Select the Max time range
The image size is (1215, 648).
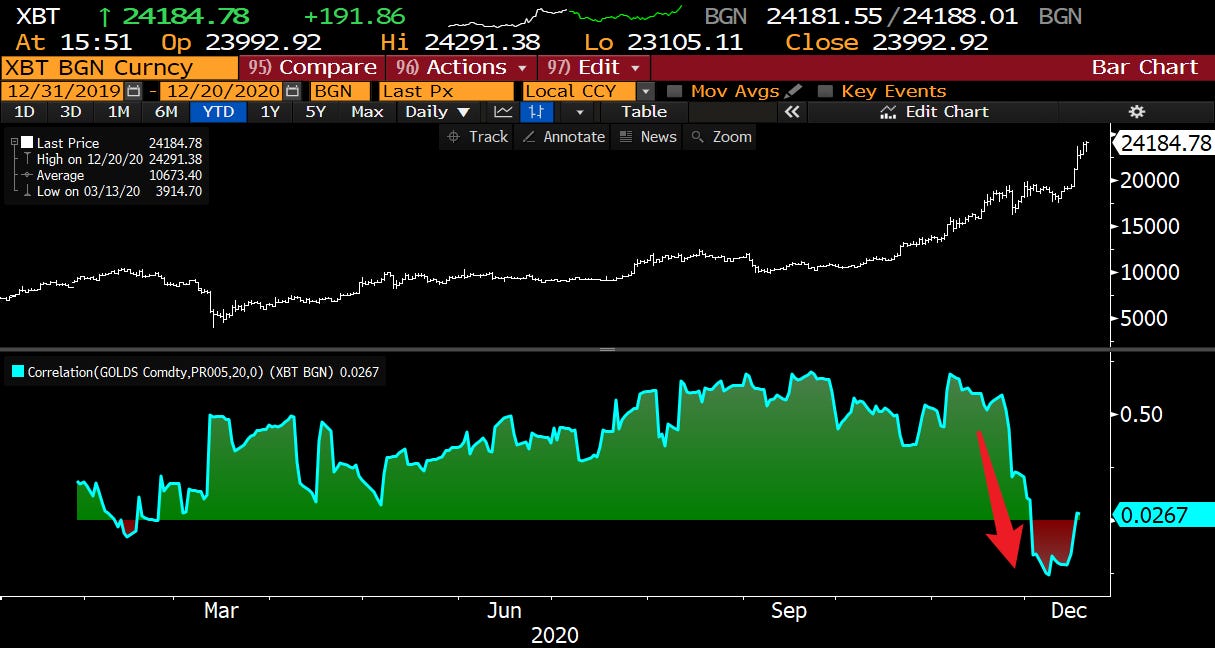pos(367,112)
